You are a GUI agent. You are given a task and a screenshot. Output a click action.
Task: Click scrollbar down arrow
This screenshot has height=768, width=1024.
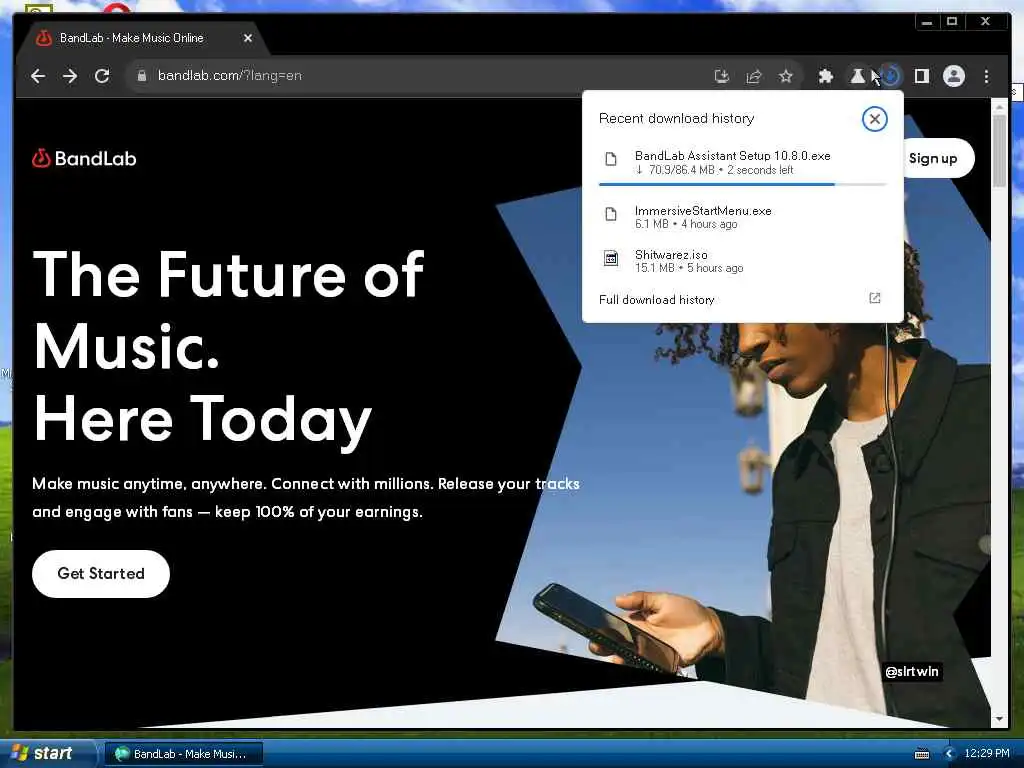click(x=999, y=719)
